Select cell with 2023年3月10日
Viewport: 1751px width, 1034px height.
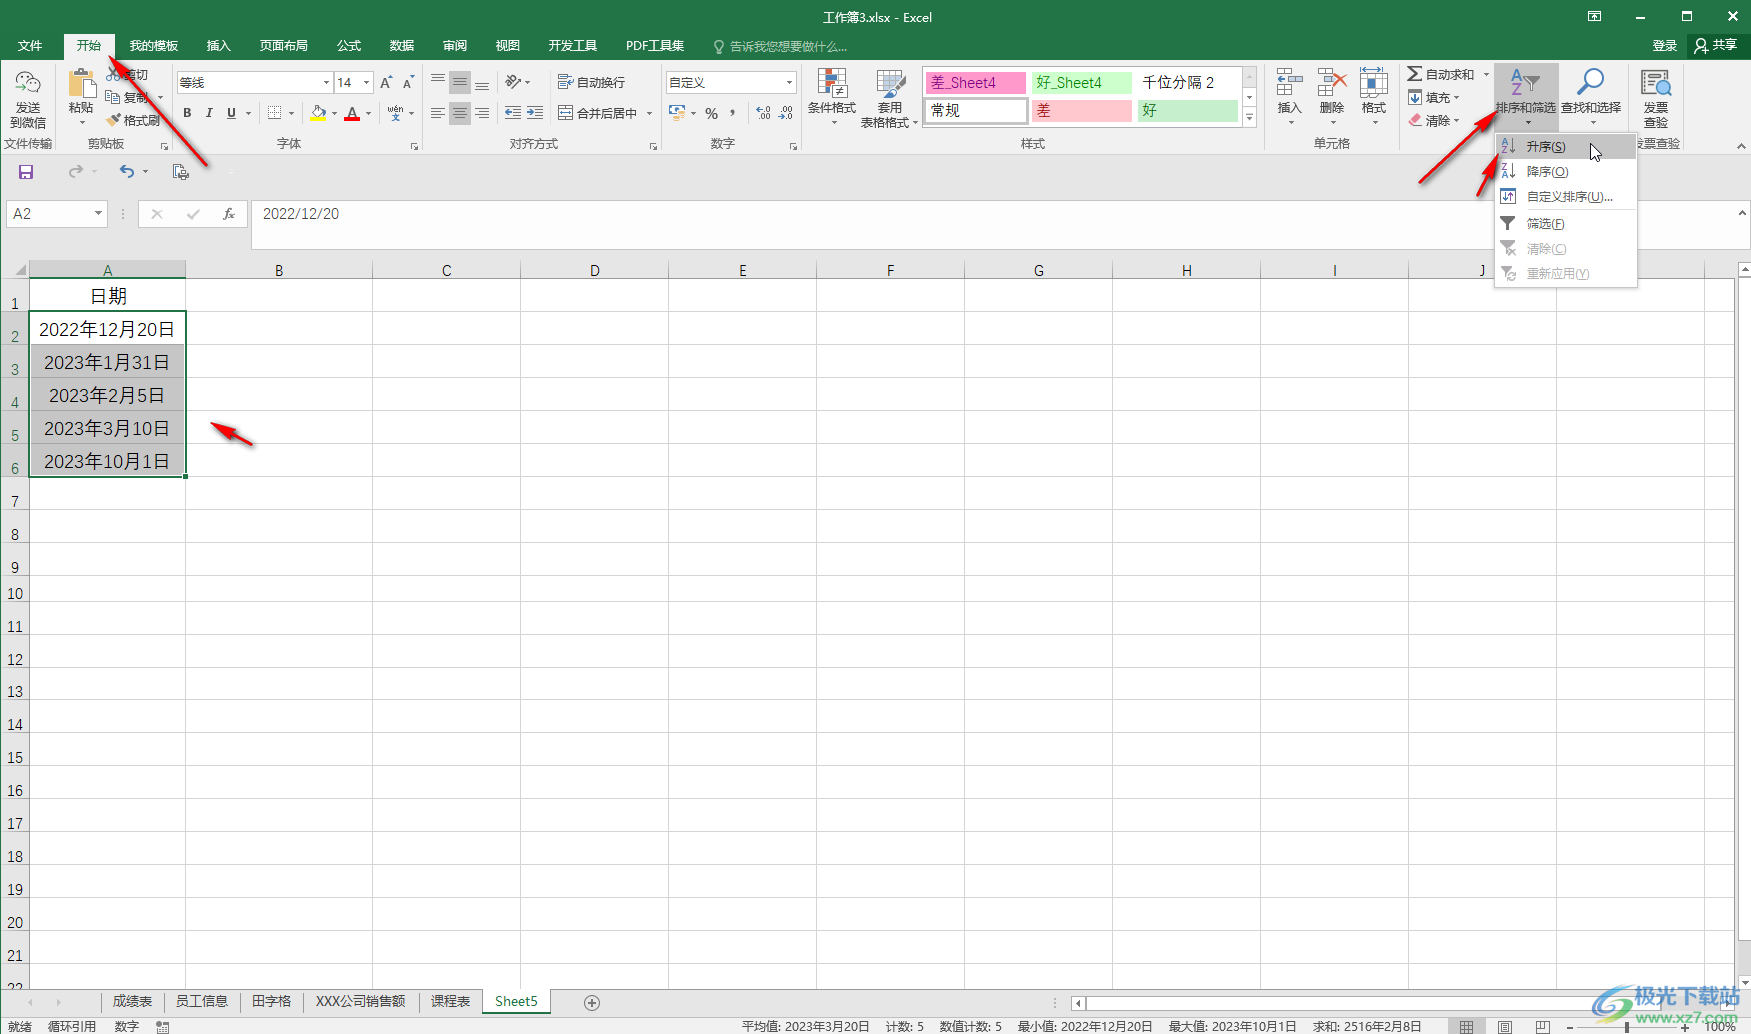(107, 429)
